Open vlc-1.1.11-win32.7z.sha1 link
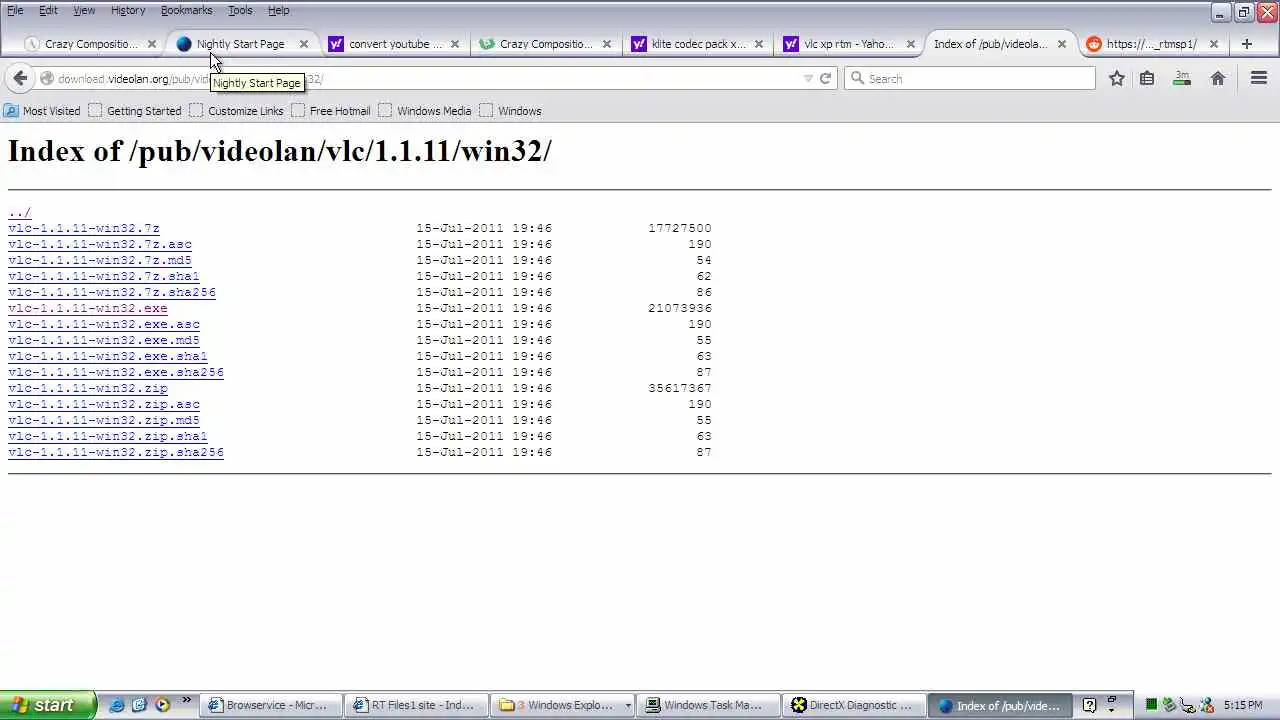Viewport: 1280px width, 720px height. click(104, 277)
